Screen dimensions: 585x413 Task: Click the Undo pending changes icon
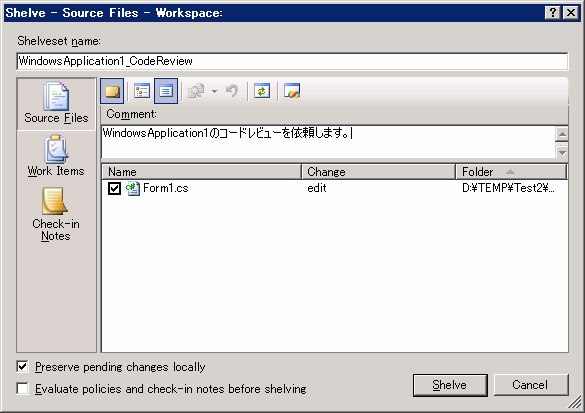[232, 91]
